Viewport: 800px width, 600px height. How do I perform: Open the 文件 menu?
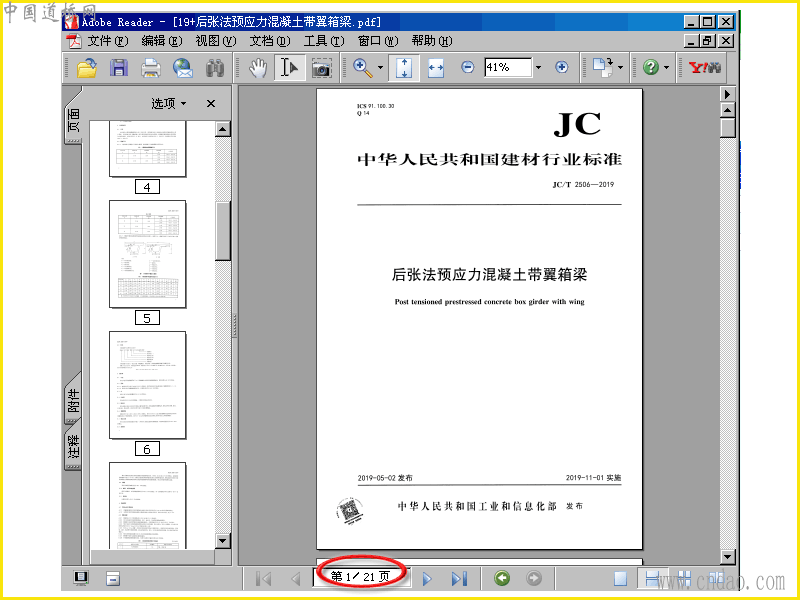click(x=108, y=41)
